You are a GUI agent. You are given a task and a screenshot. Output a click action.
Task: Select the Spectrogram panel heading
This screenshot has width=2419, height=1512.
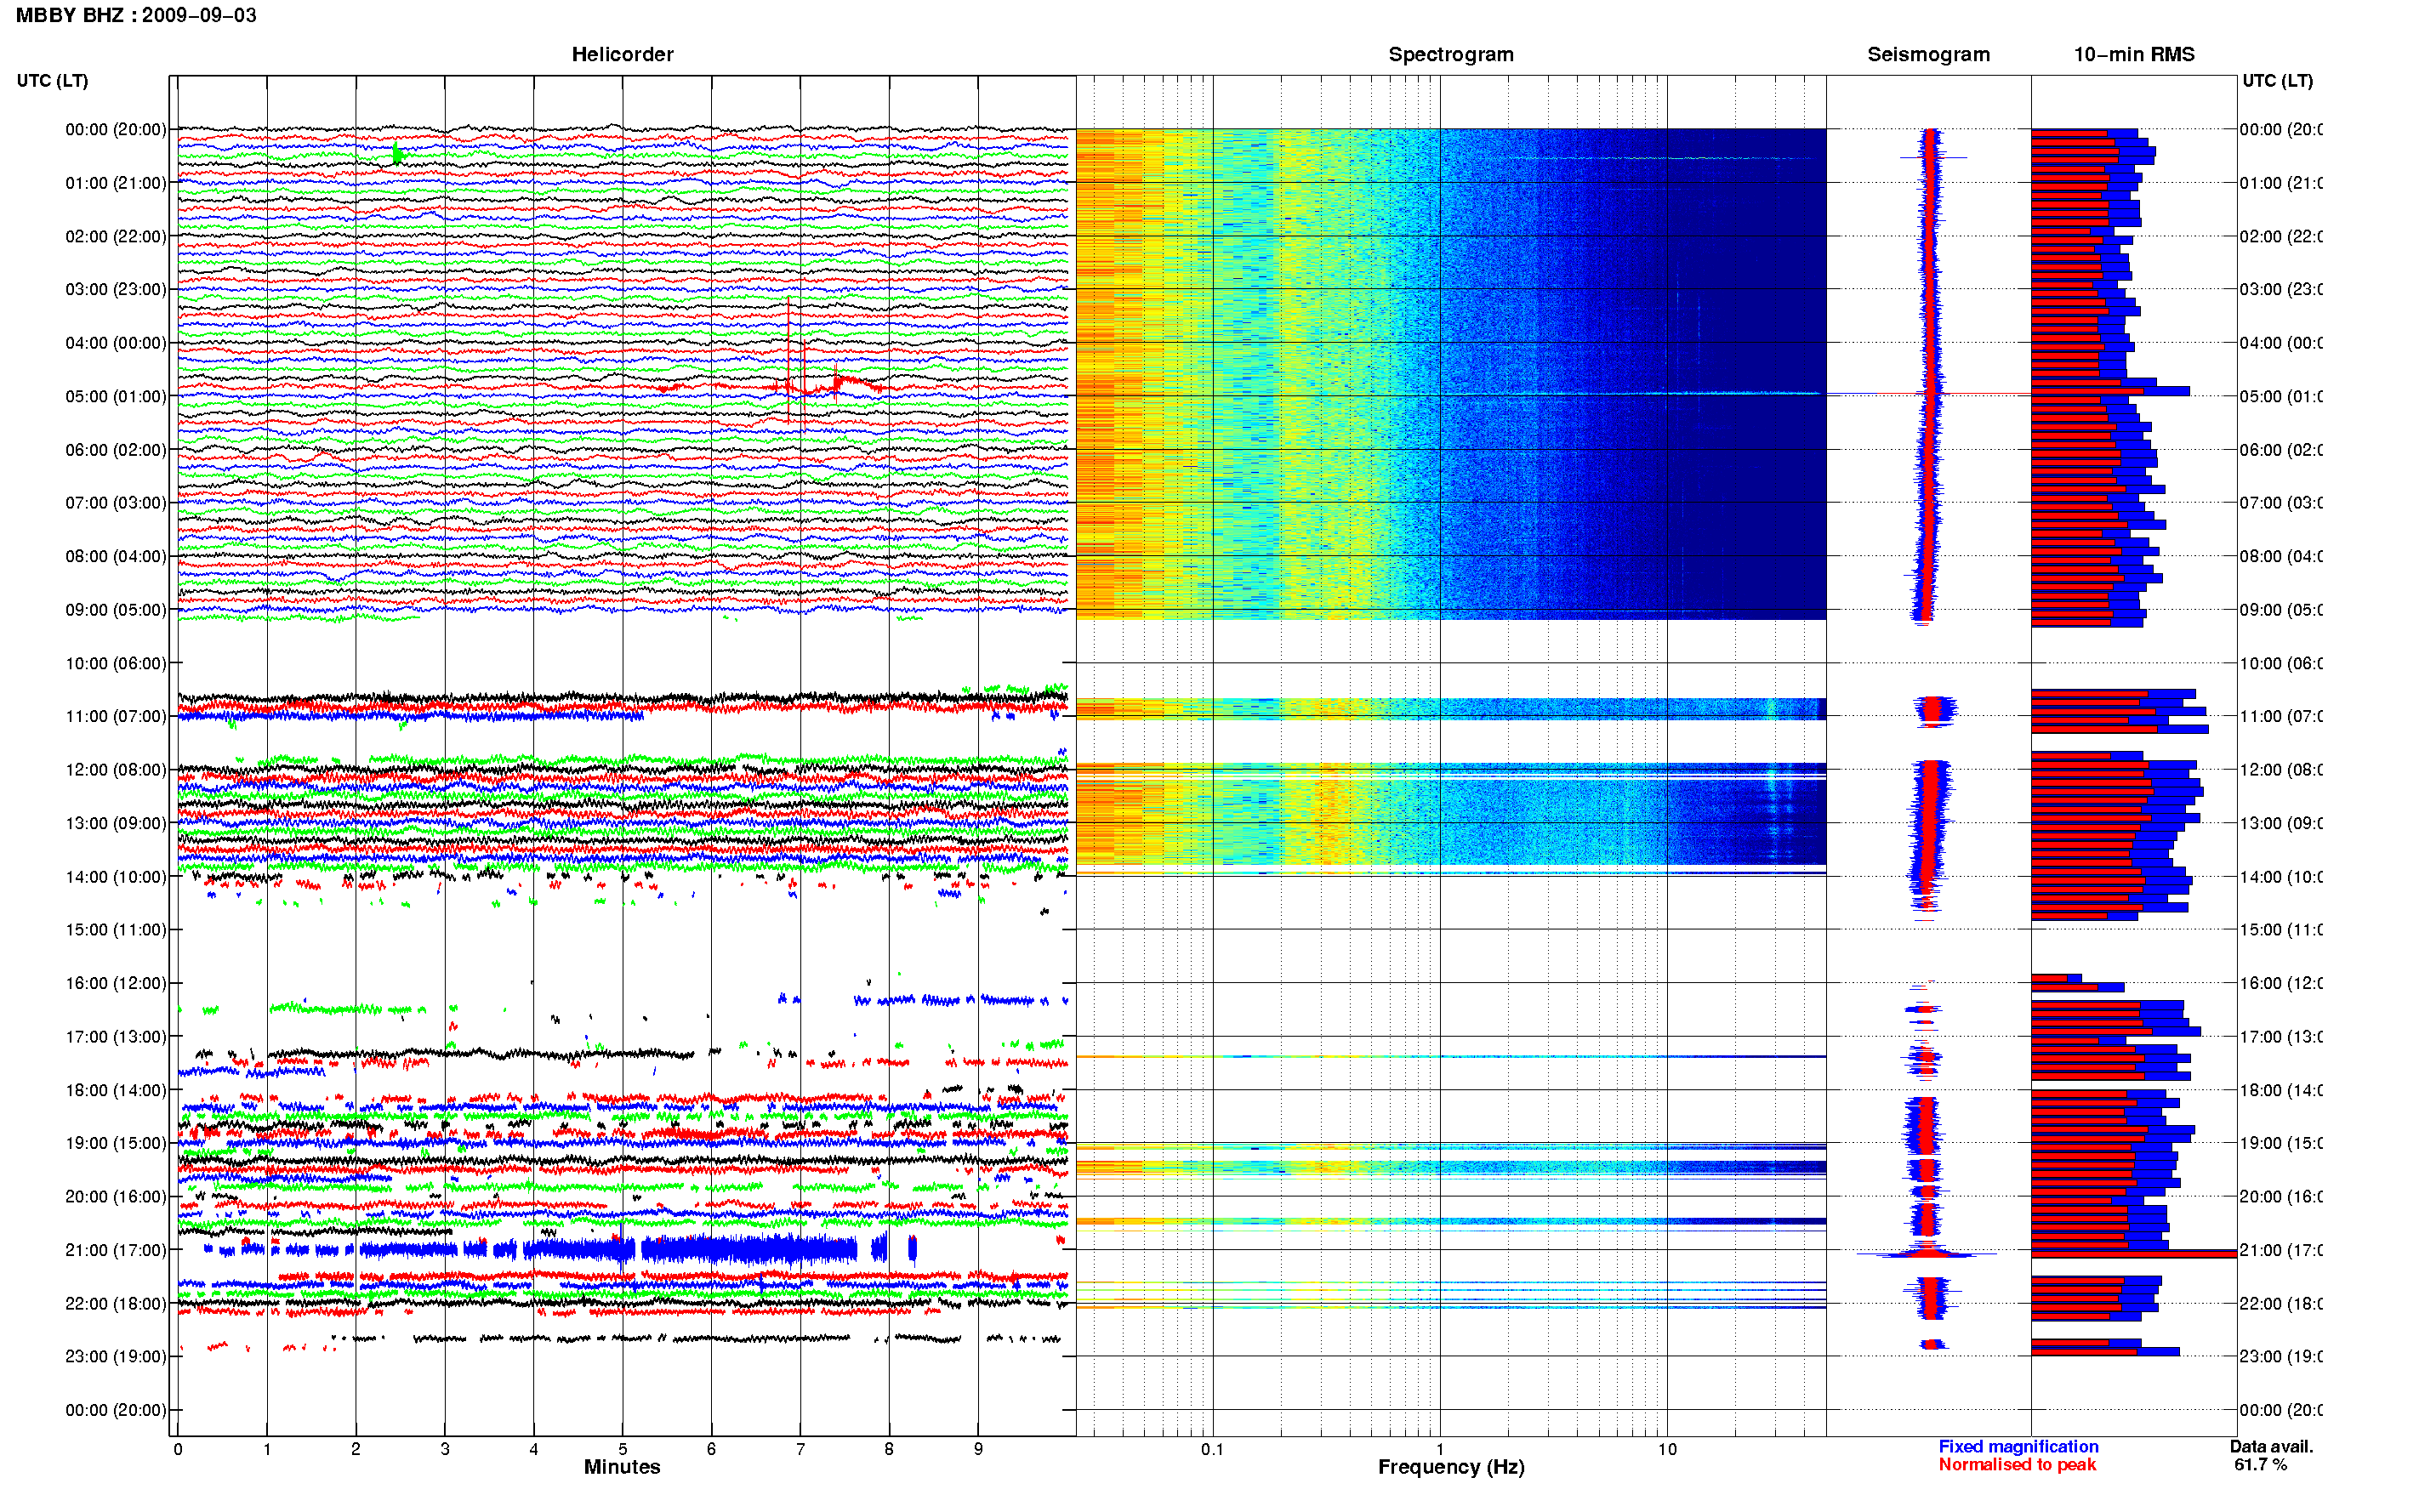pyautogui.click(x=1451, y=54)
